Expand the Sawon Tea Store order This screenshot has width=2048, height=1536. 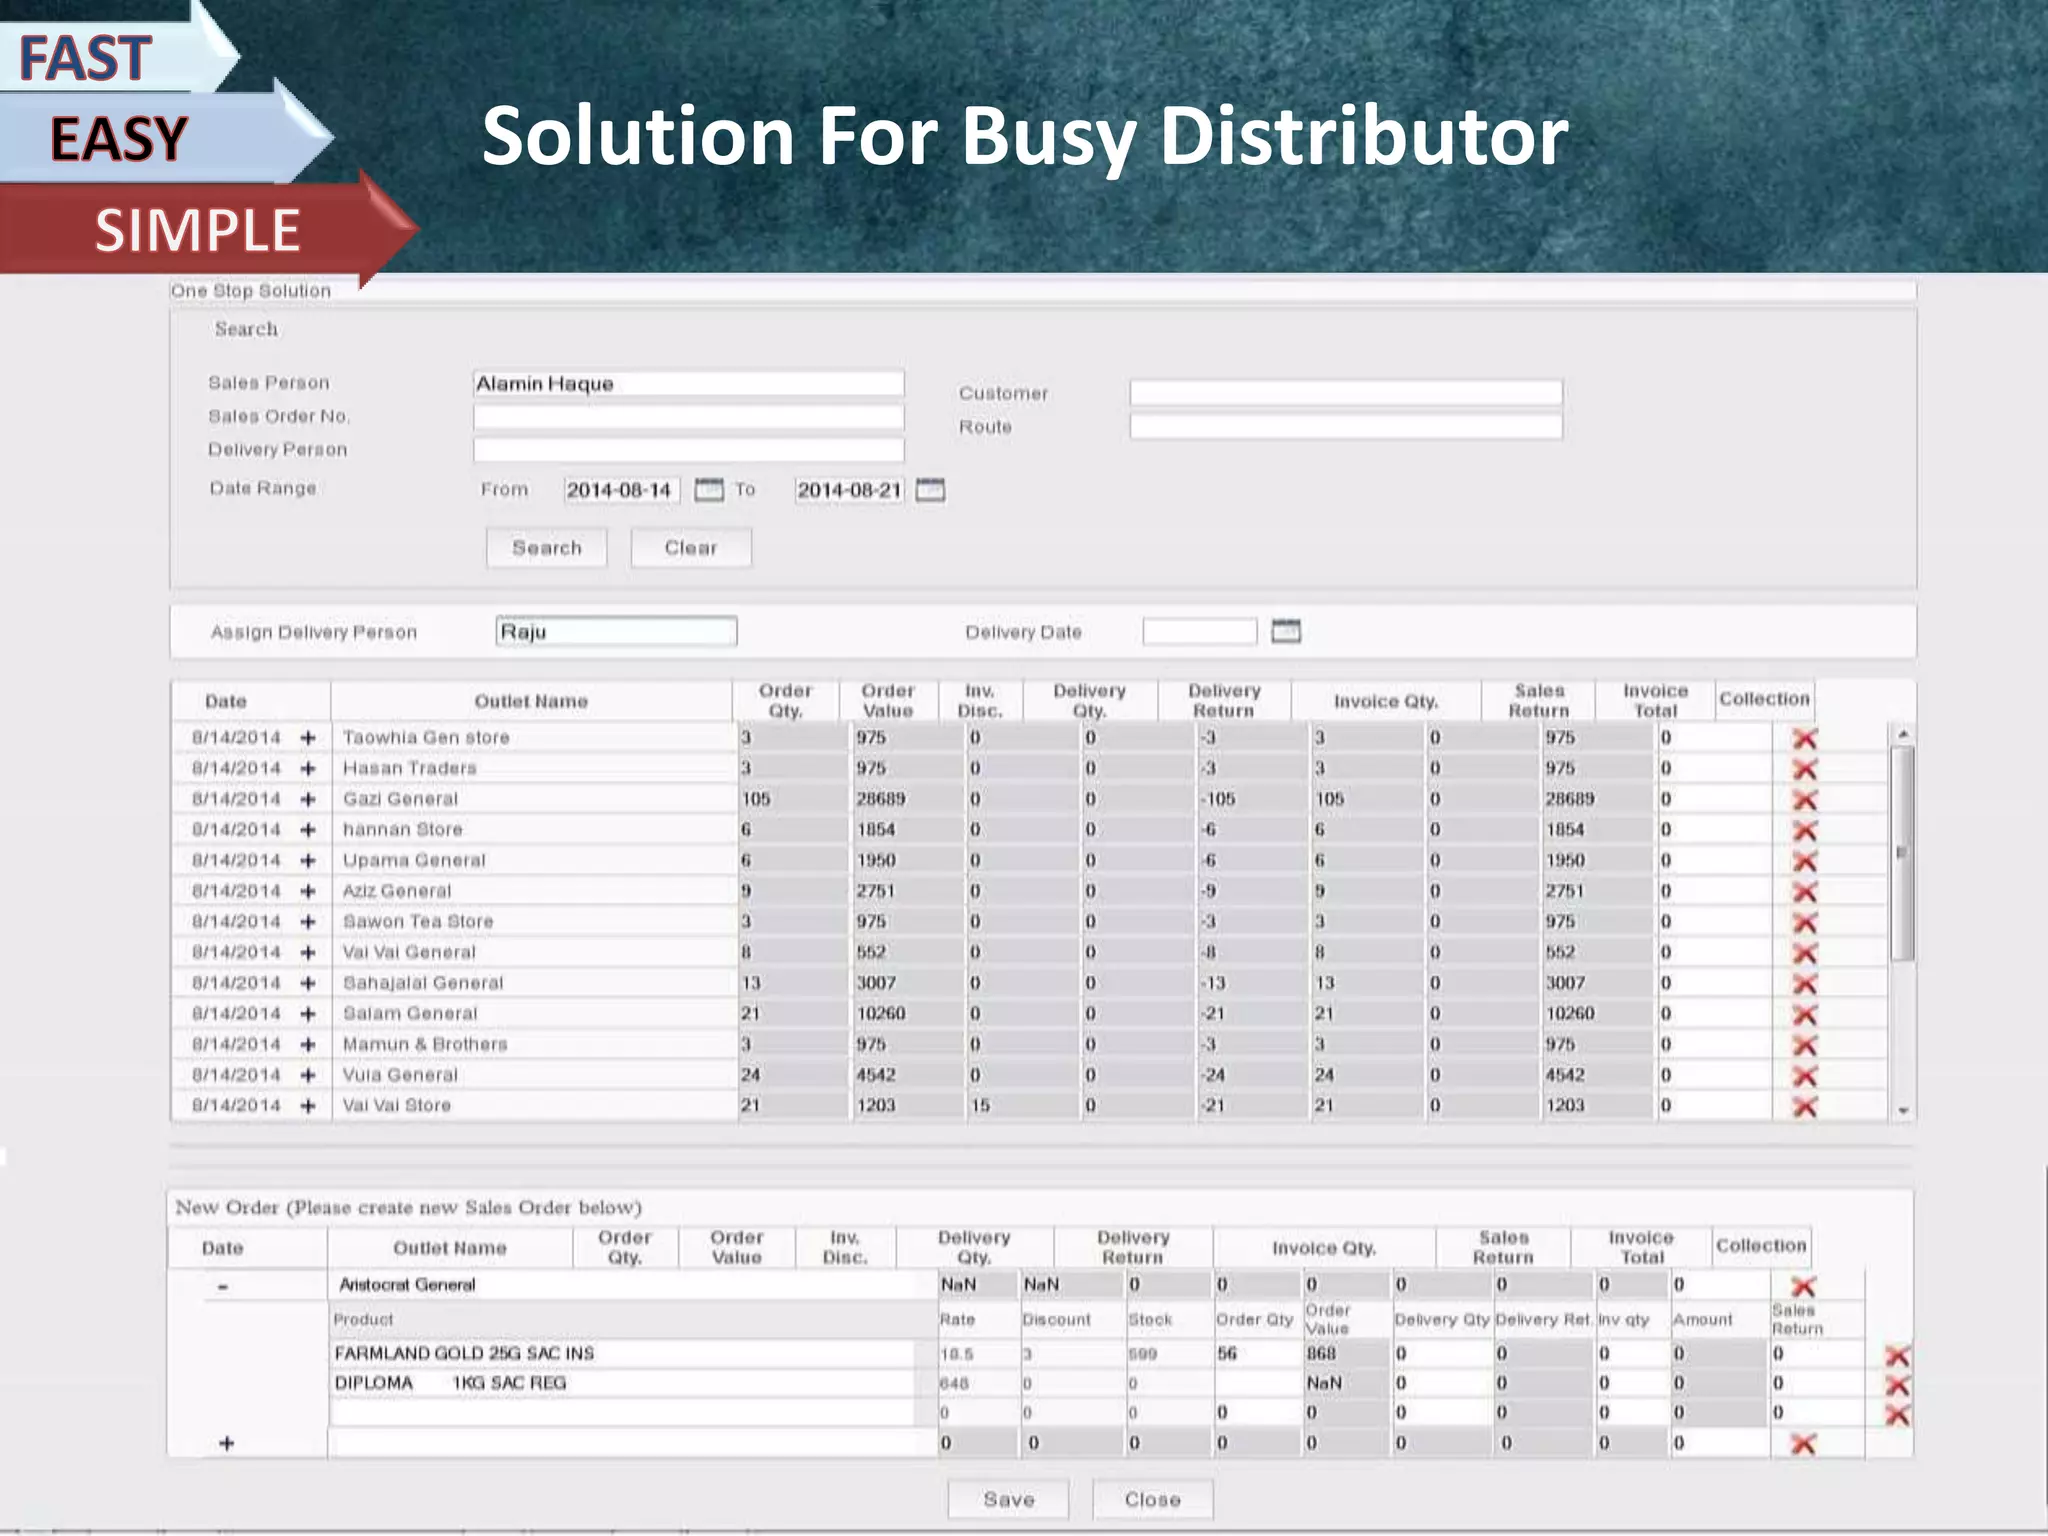coord(308,922)
